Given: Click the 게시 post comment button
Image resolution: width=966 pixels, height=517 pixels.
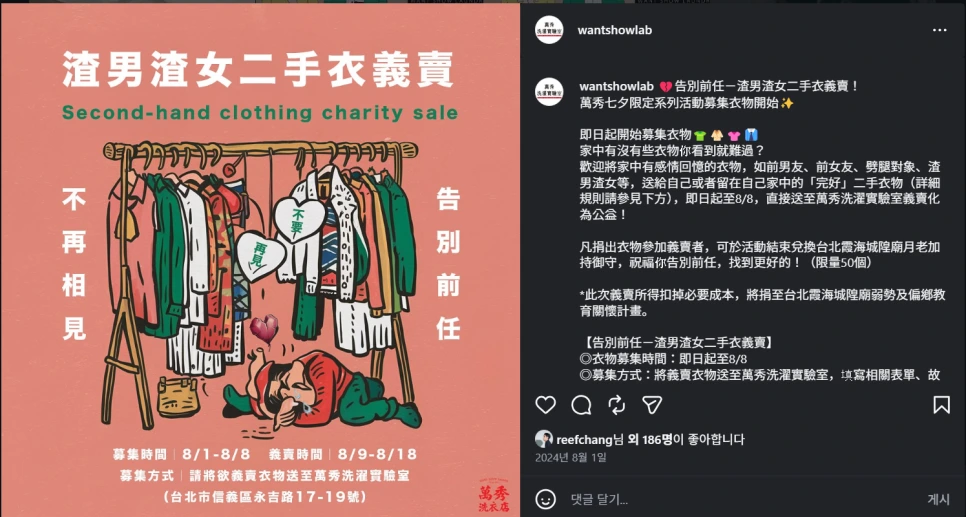Looking at the screenshot, I should click(939, 499).
